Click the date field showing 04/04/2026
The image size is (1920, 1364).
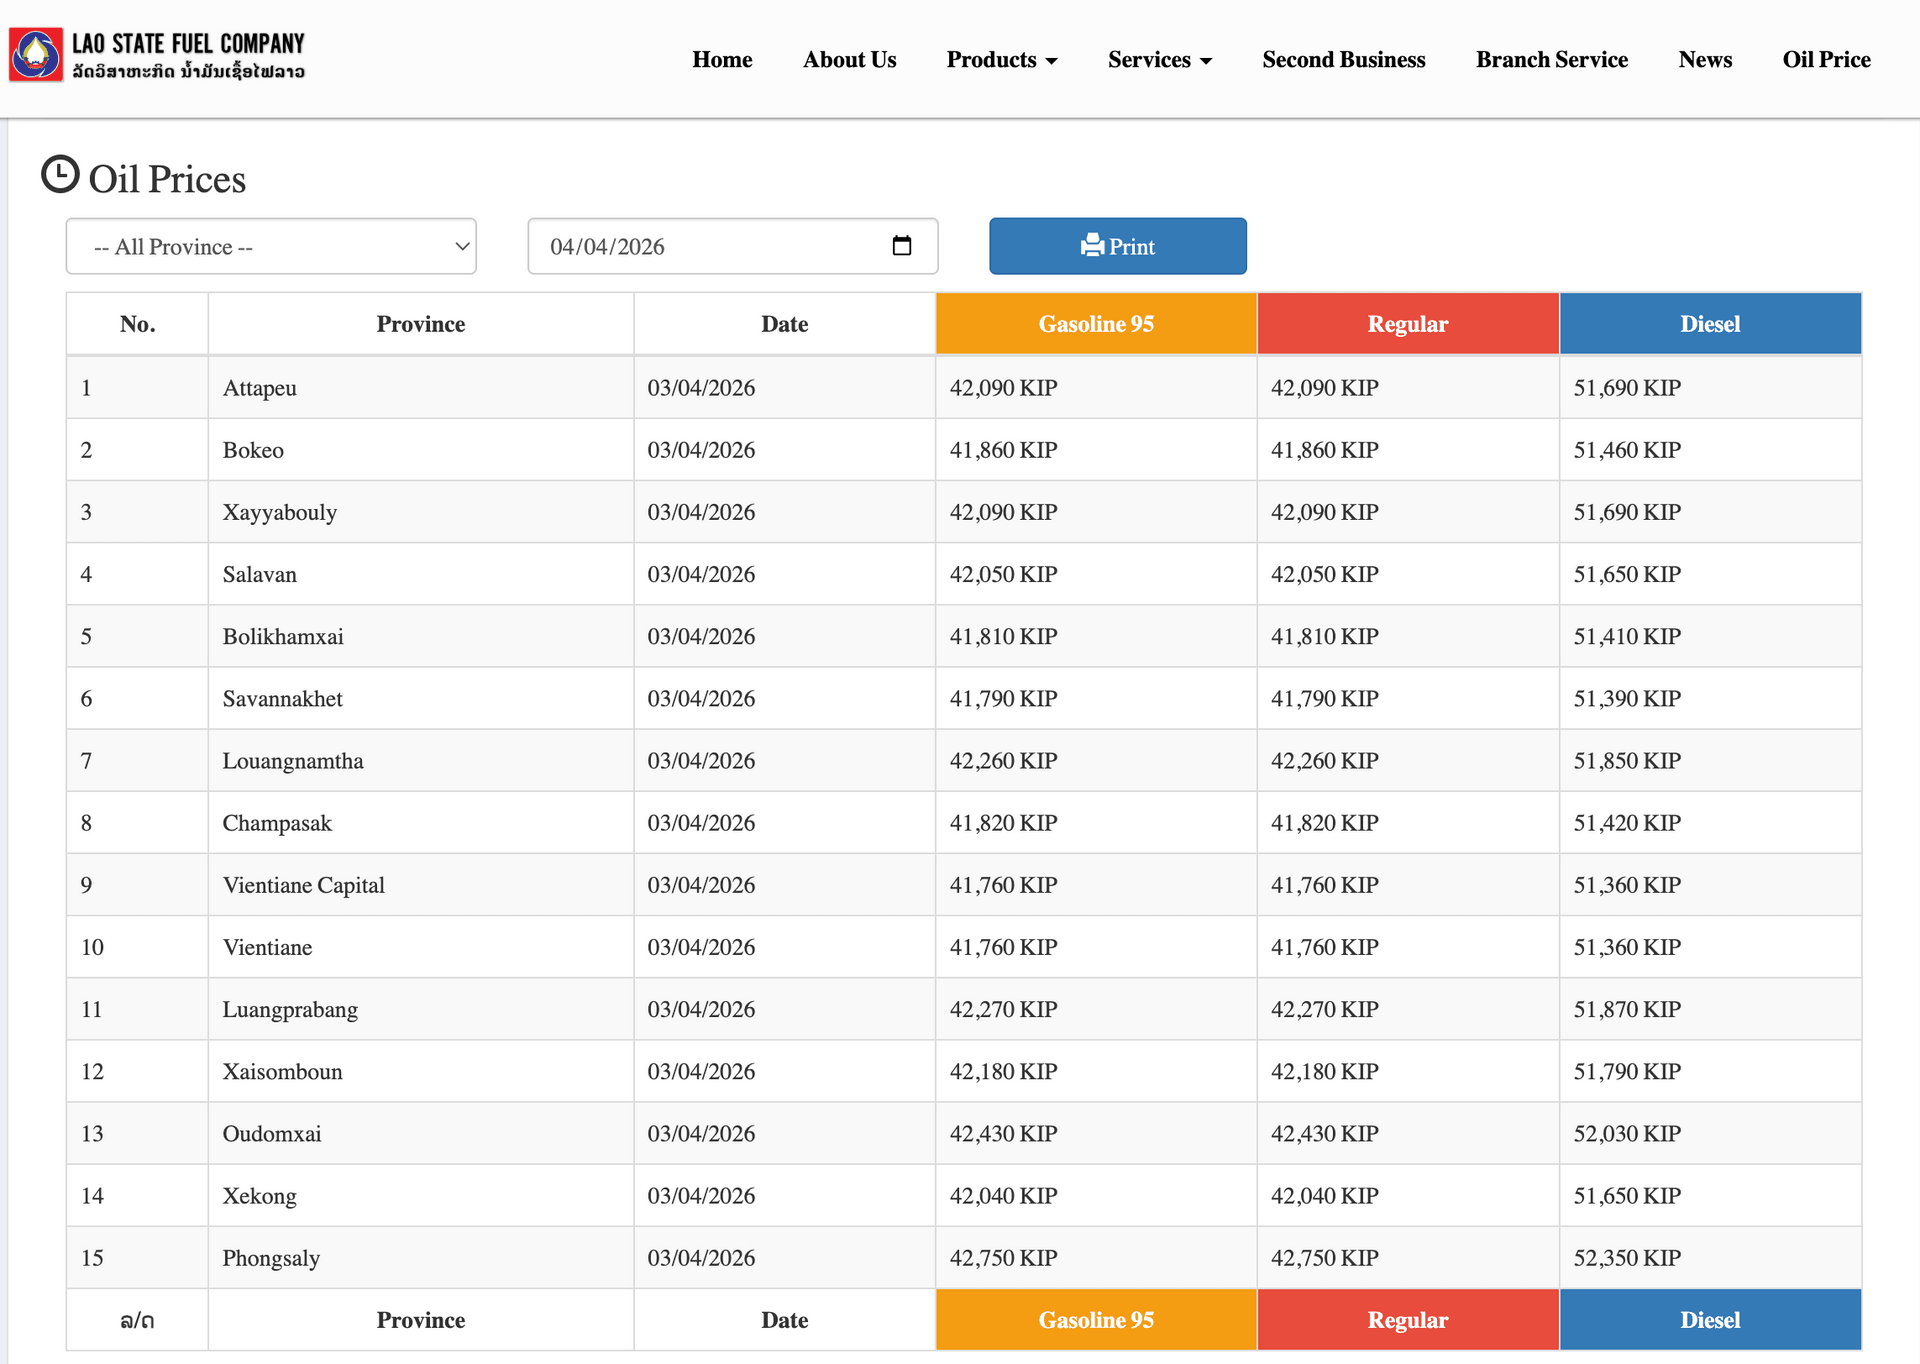[733, 246]
